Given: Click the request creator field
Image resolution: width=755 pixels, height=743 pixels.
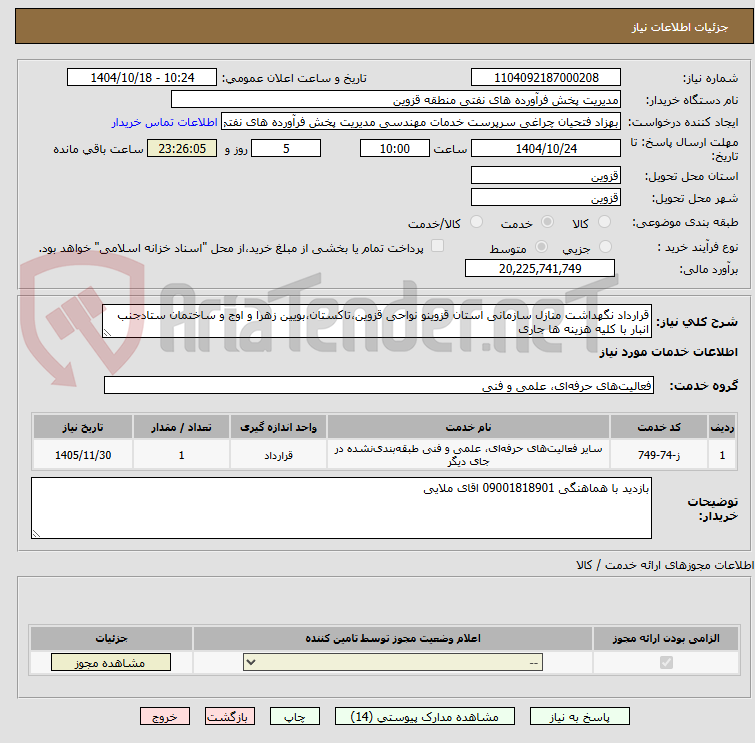Looking at the screenshot, I should [x=421, y=122].
